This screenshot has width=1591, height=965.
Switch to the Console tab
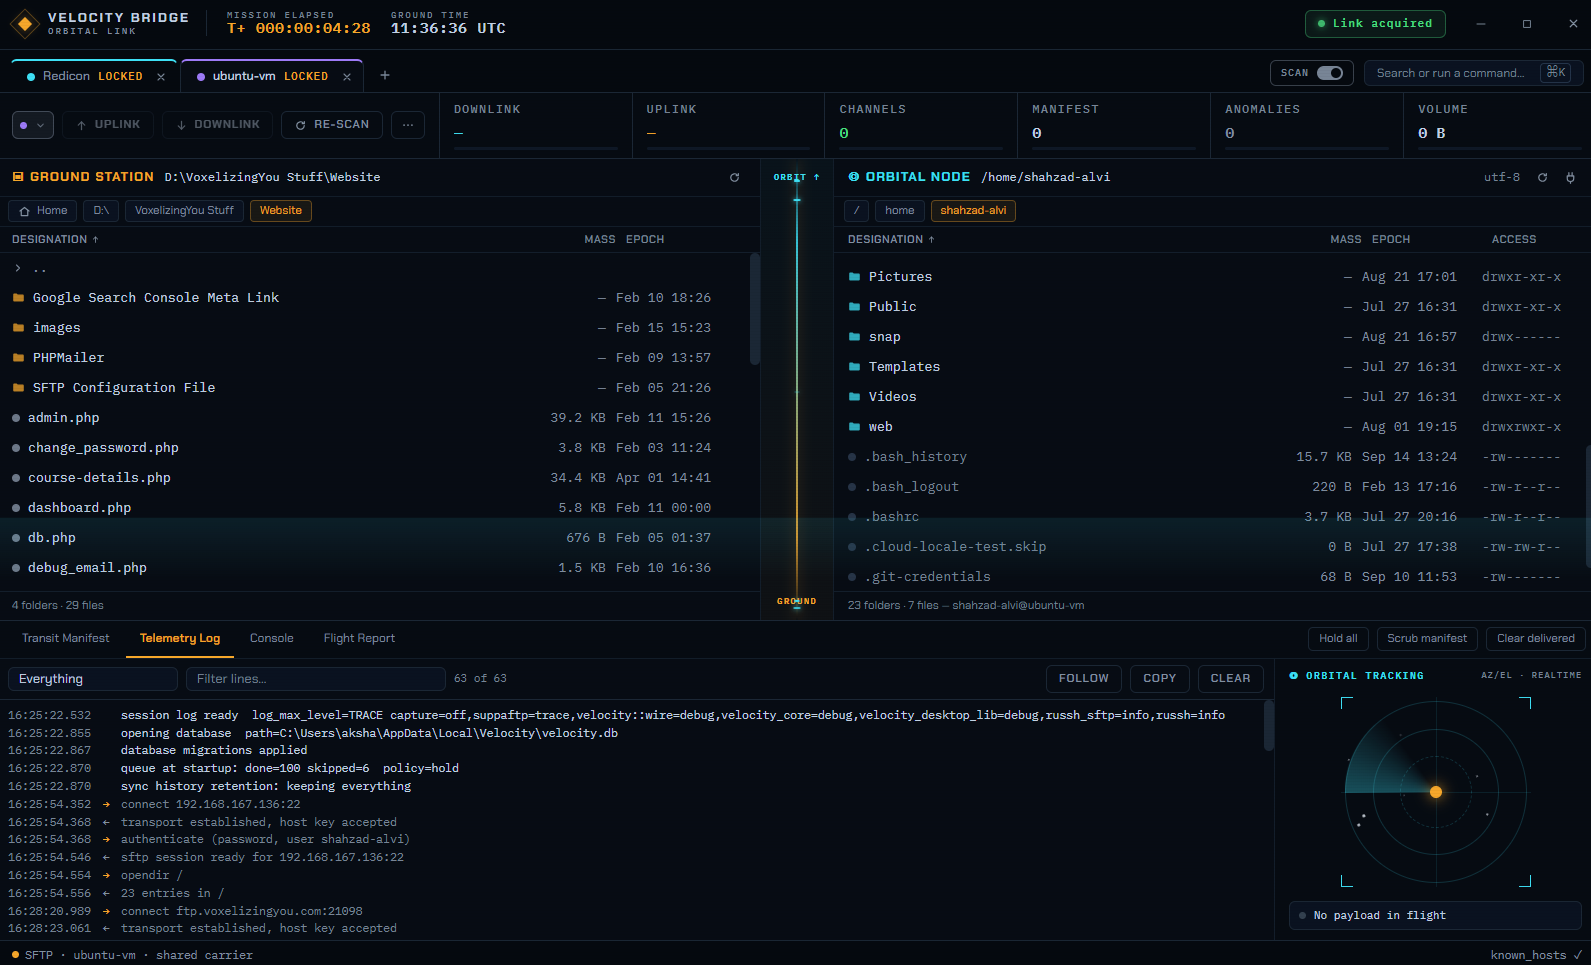[x=272, y=639]
